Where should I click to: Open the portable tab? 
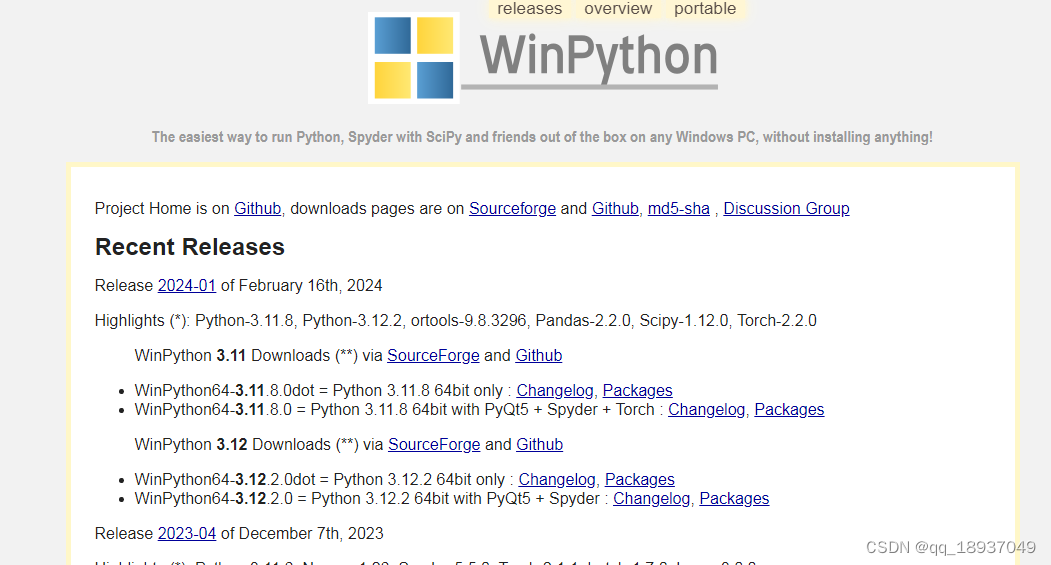pyautogui.click(x=704, y=9)
